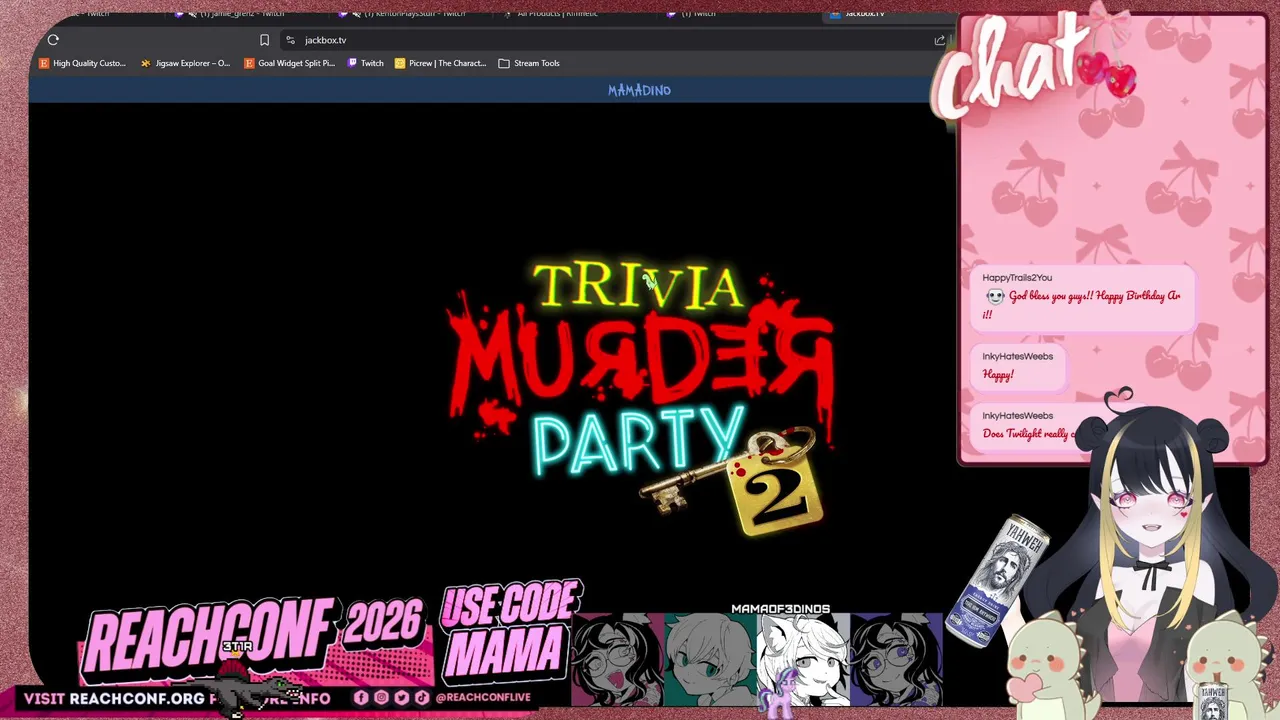Open High Quality Custo... bookmark
The image size is (1280, 720).
82,63
